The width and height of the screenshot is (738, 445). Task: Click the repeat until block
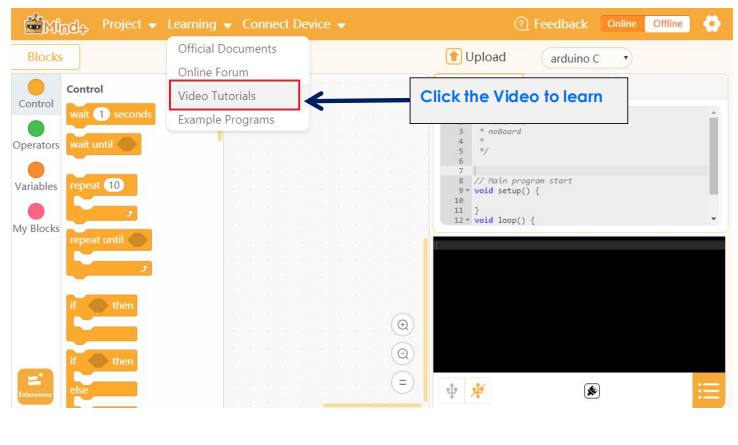109,253
